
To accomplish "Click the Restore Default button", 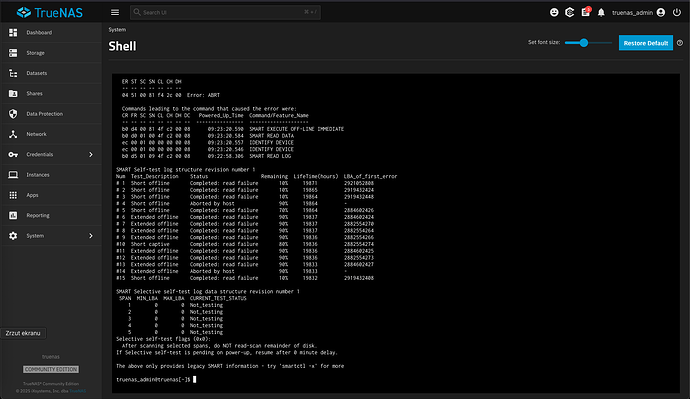I will (x=646, y=43).
